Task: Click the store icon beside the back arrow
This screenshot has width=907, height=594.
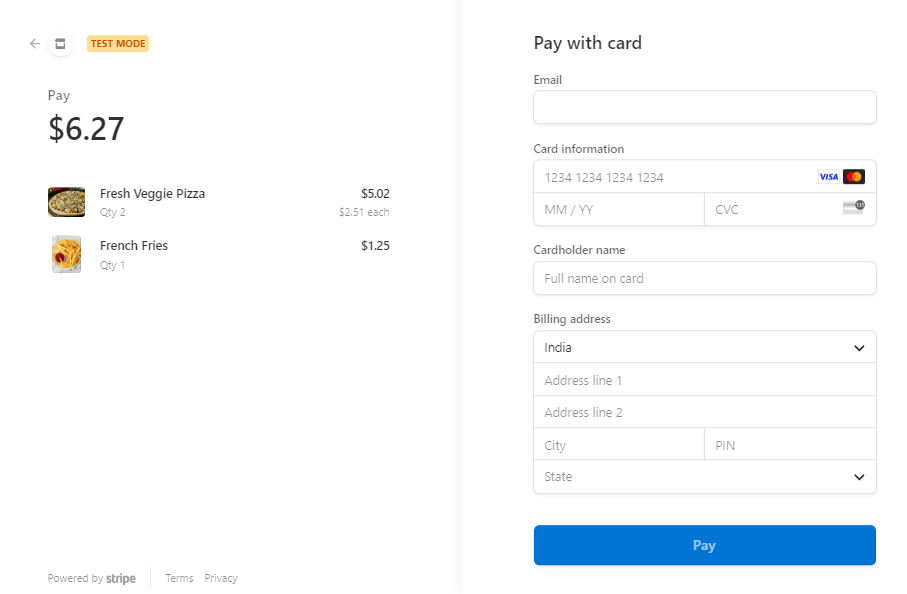Action: point(60,44)
